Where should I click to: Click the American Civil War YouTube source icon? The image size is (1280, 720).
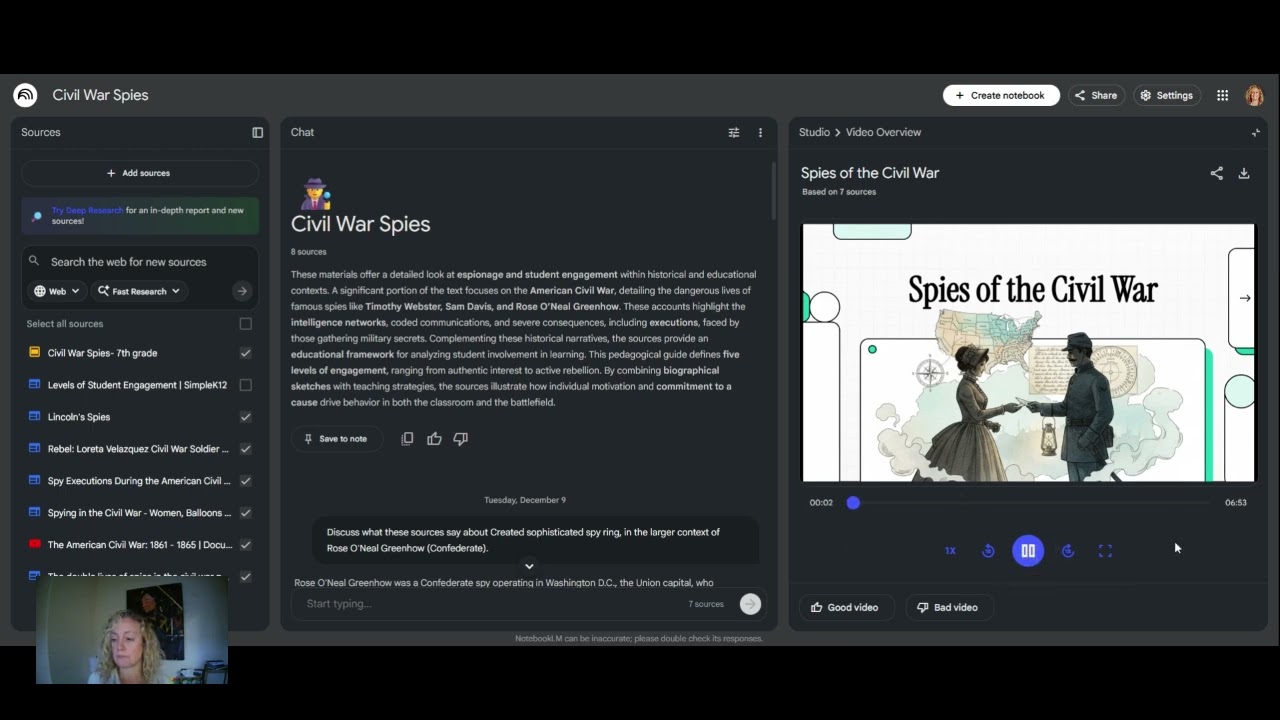pos(34,545)
